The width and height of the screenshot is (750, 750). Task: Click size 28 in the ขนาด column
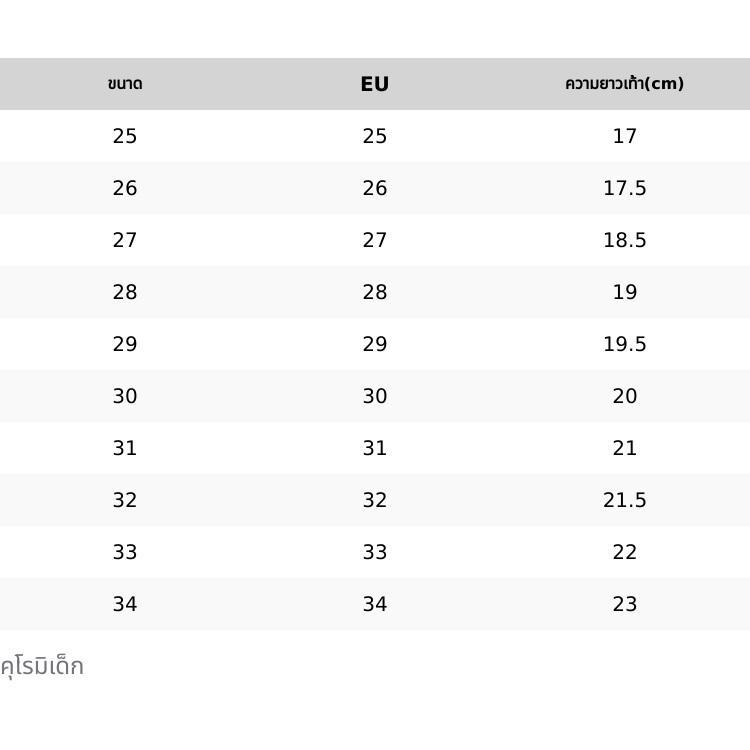pos(125,292)
